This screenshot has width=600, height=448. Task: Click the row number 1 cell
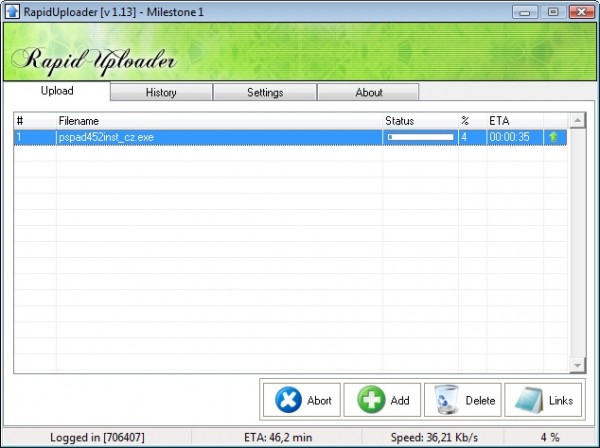(35, 137)
